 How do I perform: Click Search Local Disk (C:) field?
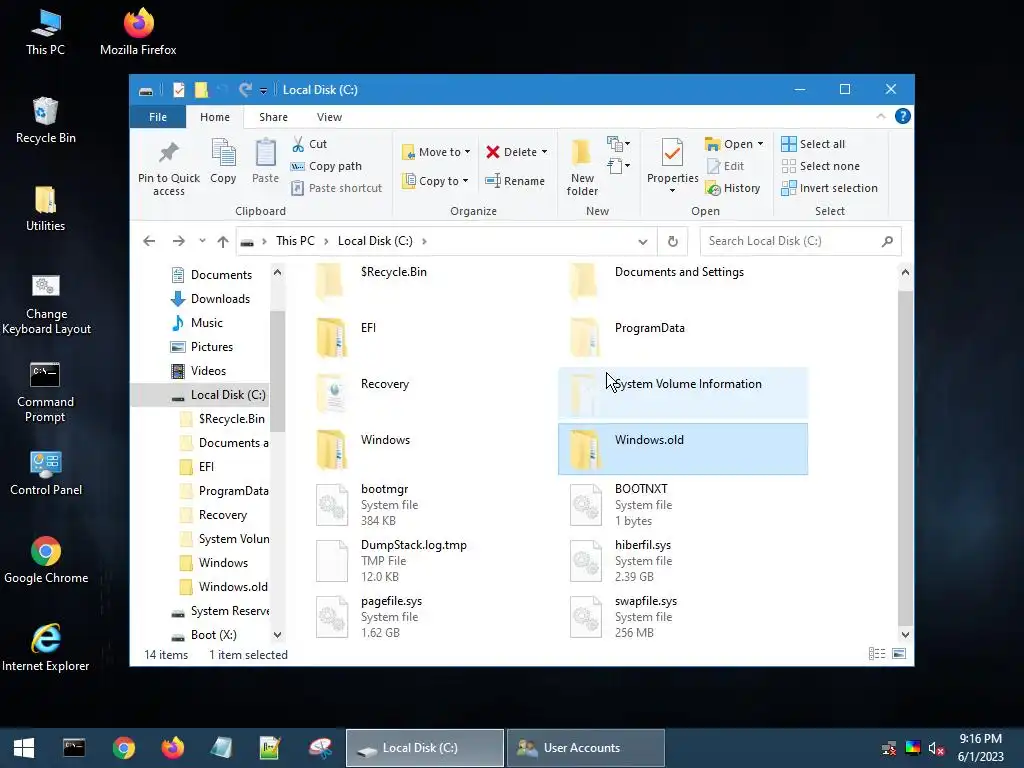[x=800, y=241]
